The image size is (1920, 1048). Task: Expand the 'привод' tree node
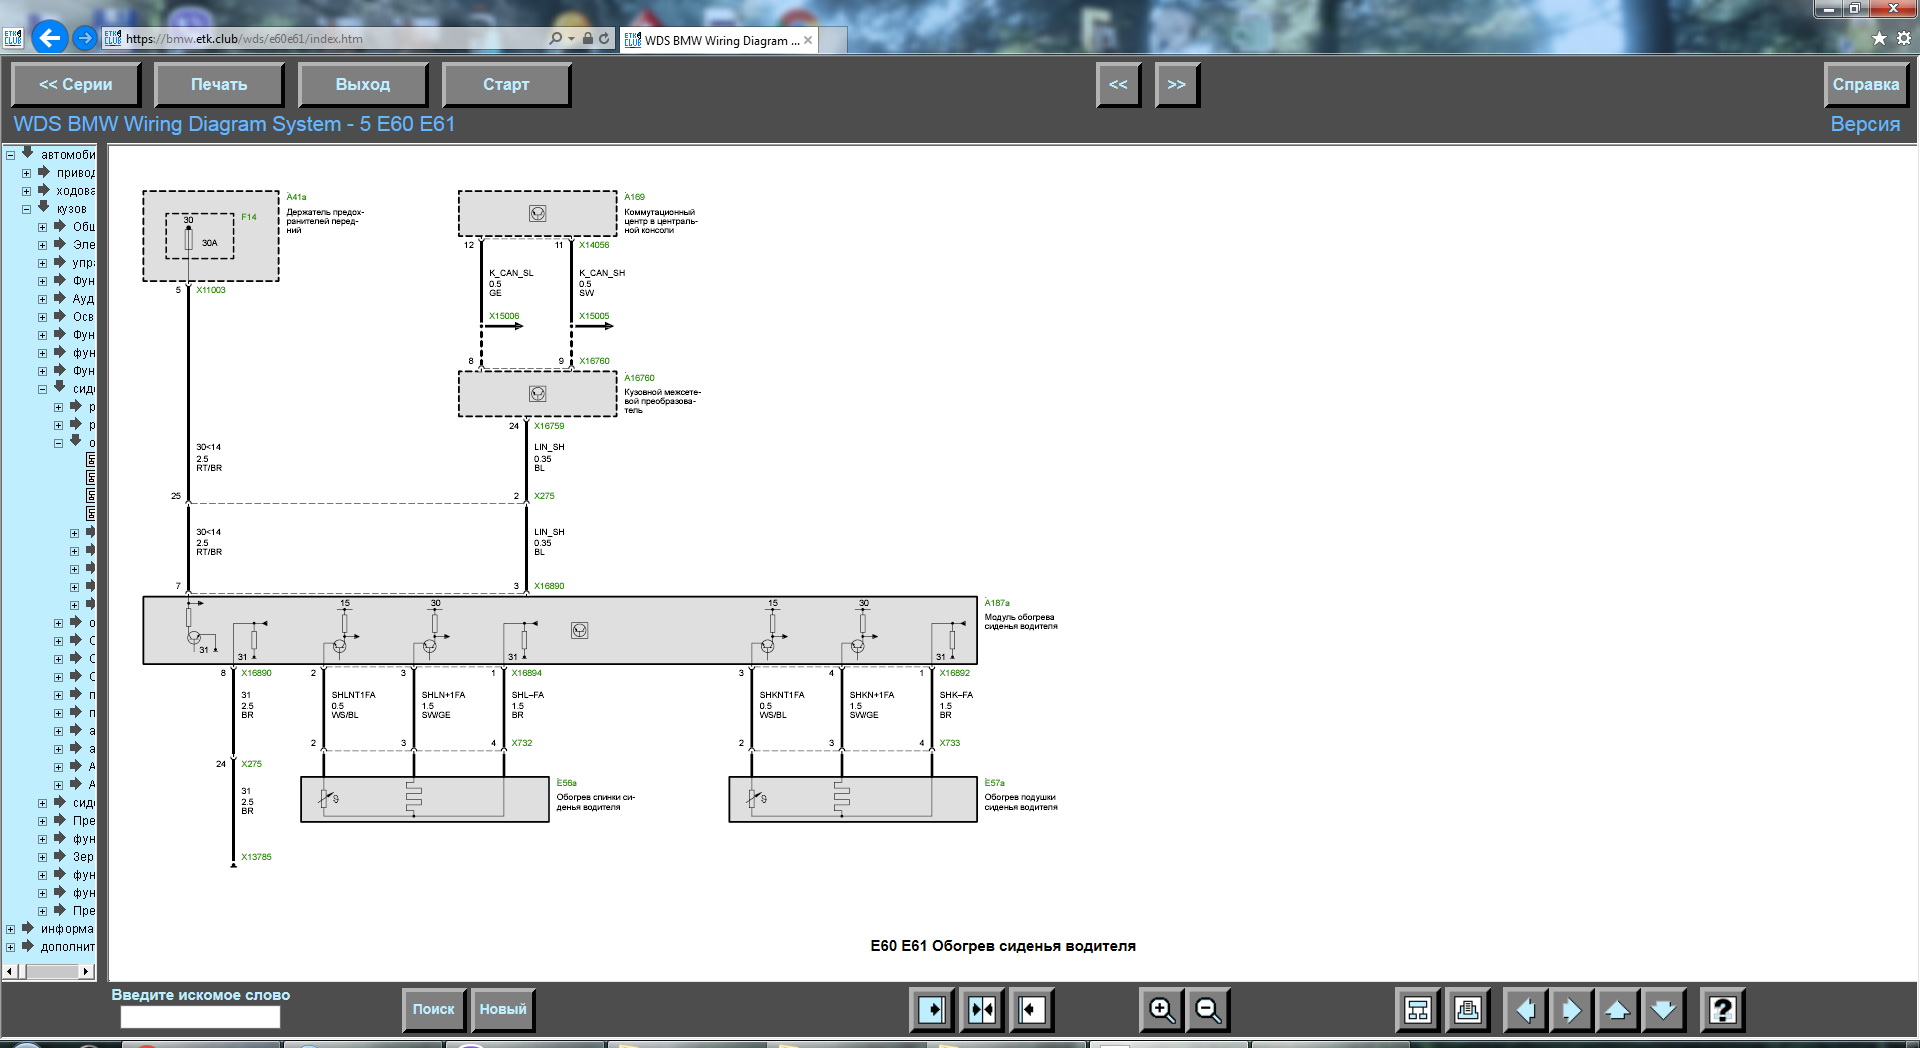click(x=27, y=173)
